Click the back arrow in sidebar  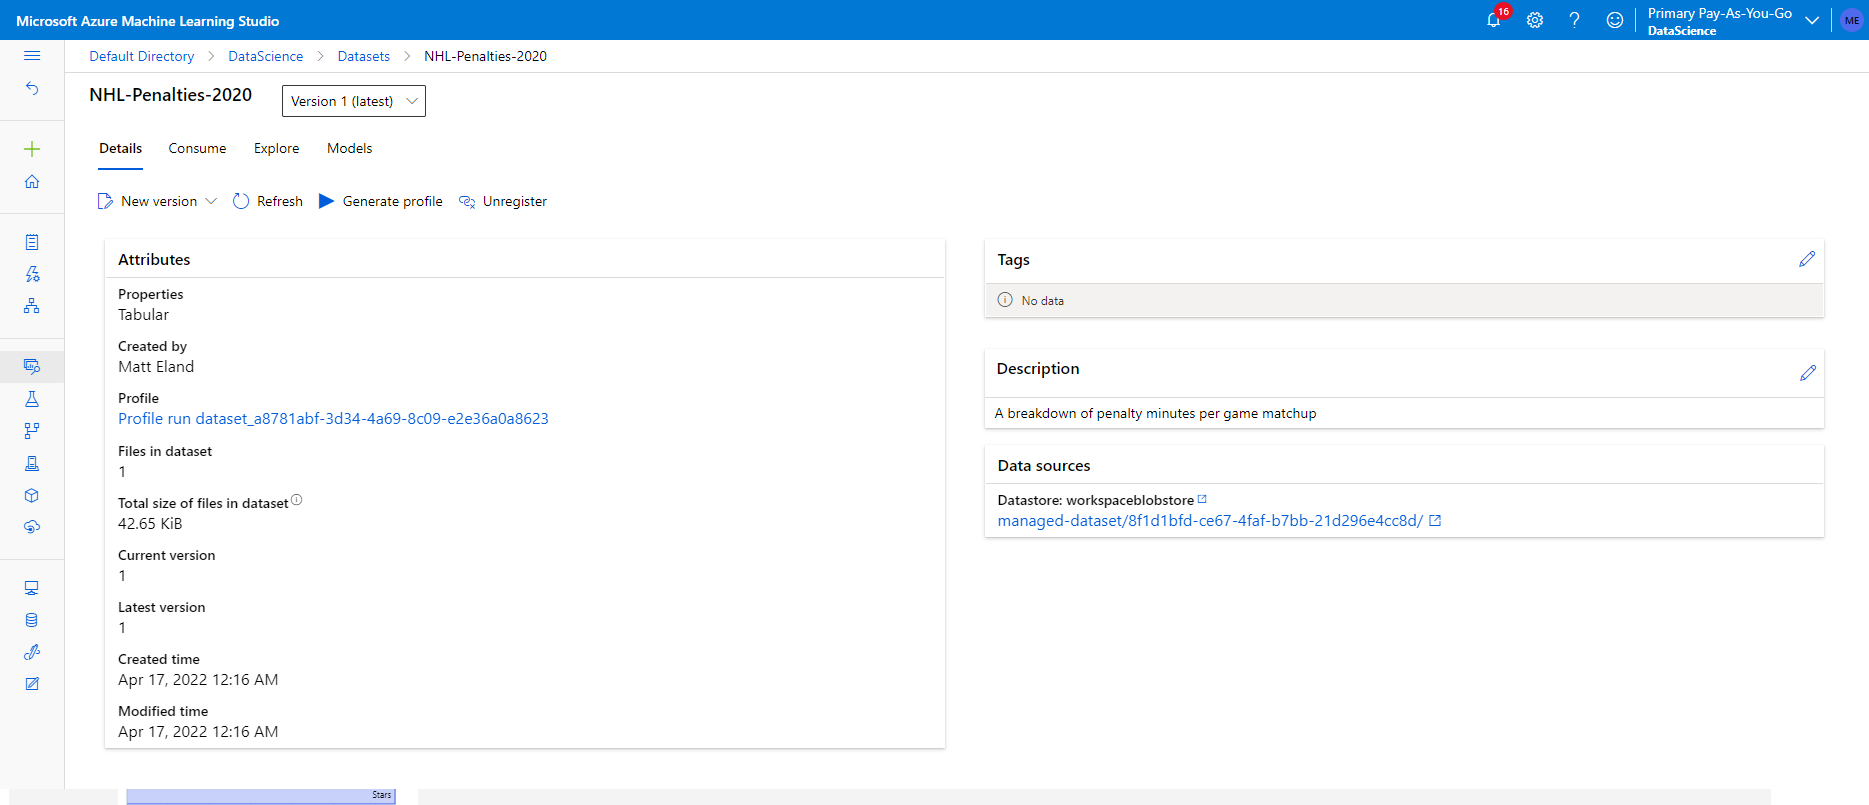click(32, 88)
